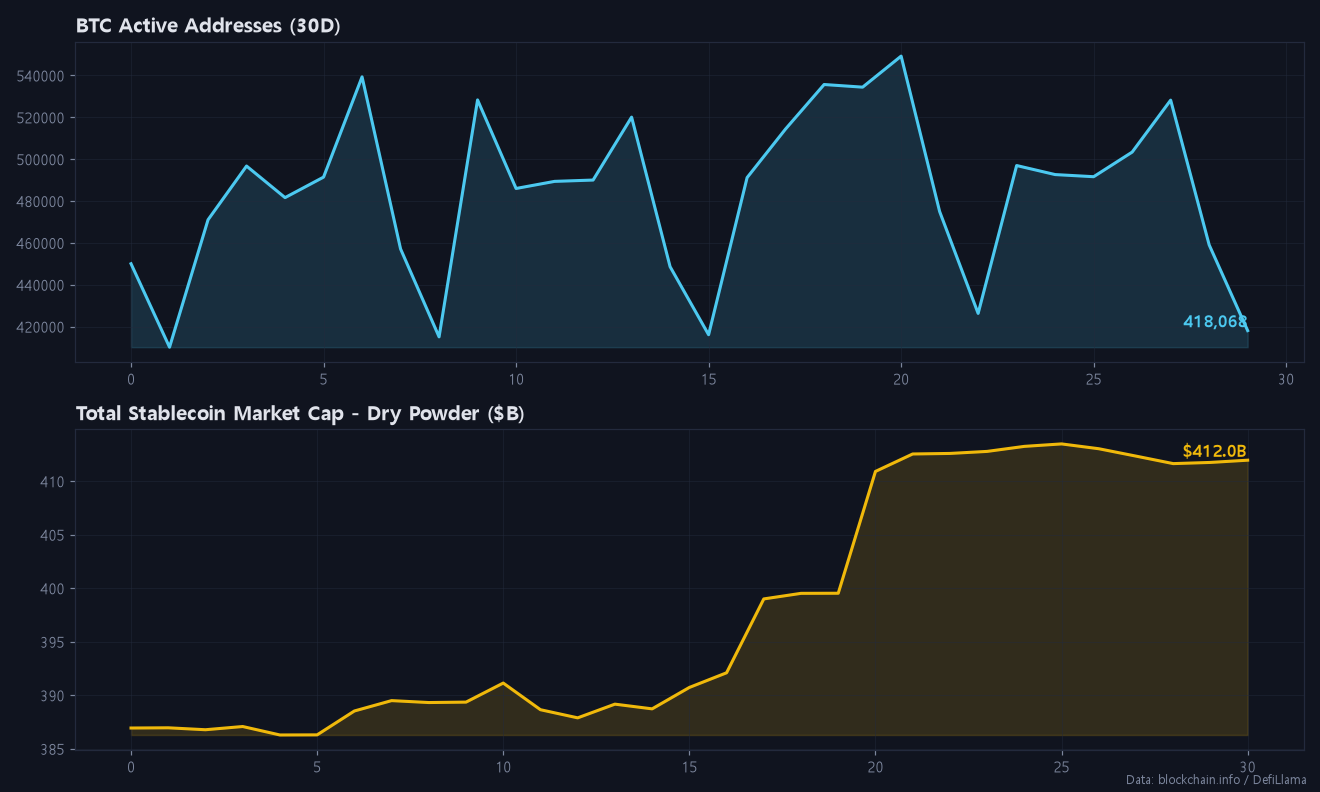Click the "BTC Active Addresses (30D)" chart title

(208, 26)
